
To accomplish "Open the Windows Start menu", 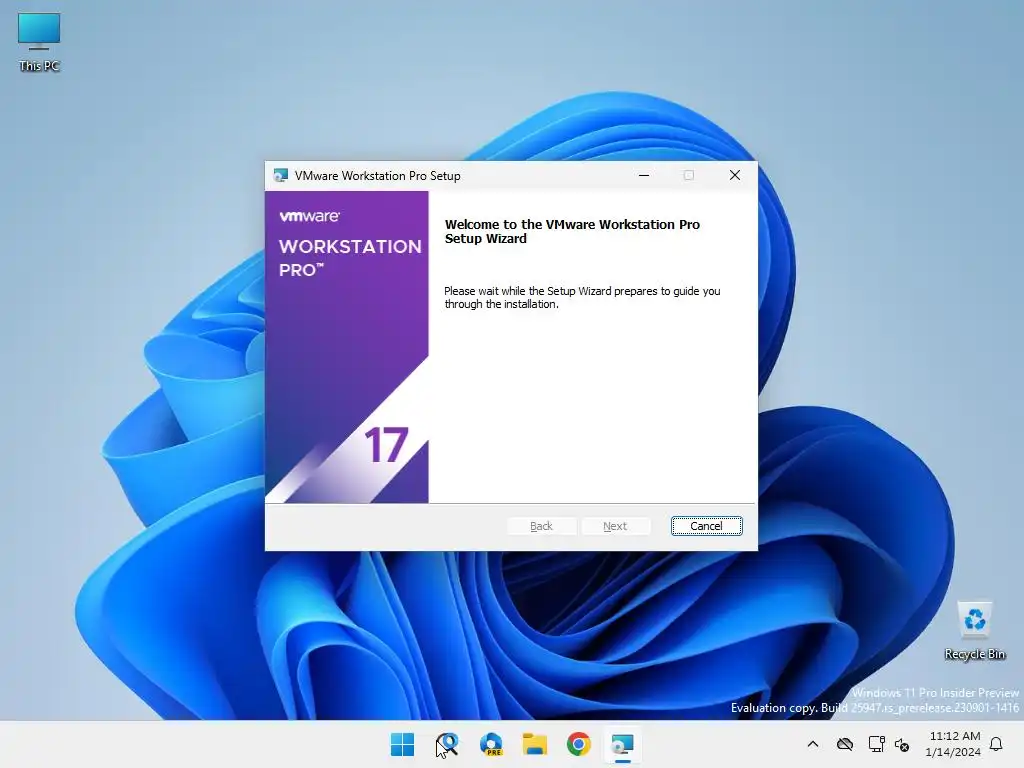I will pos(402,744).
